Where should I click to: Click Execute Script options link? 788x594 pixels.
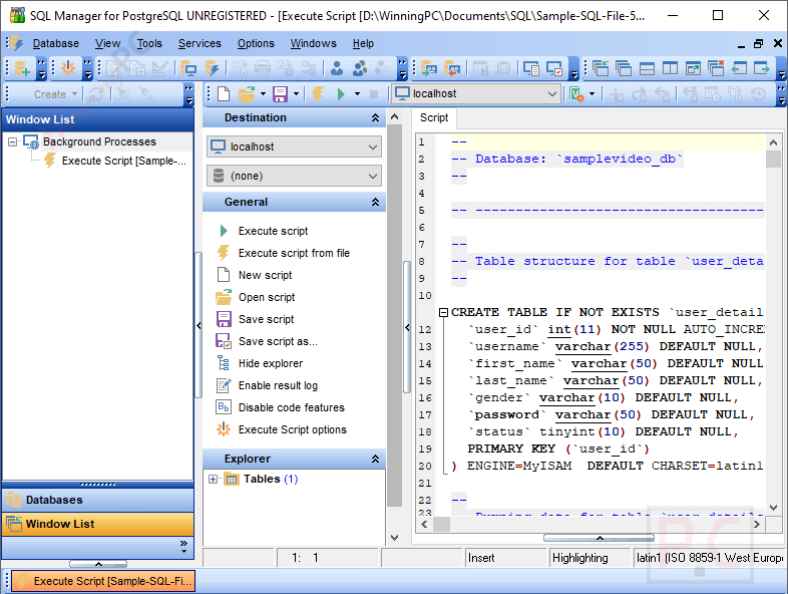tap(292, 430)
